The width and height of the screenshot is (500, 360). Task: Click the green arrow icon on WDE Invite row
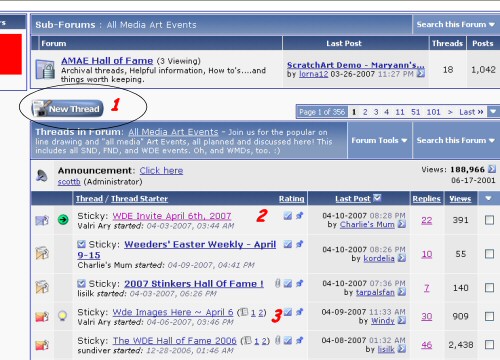coord(63,220)
